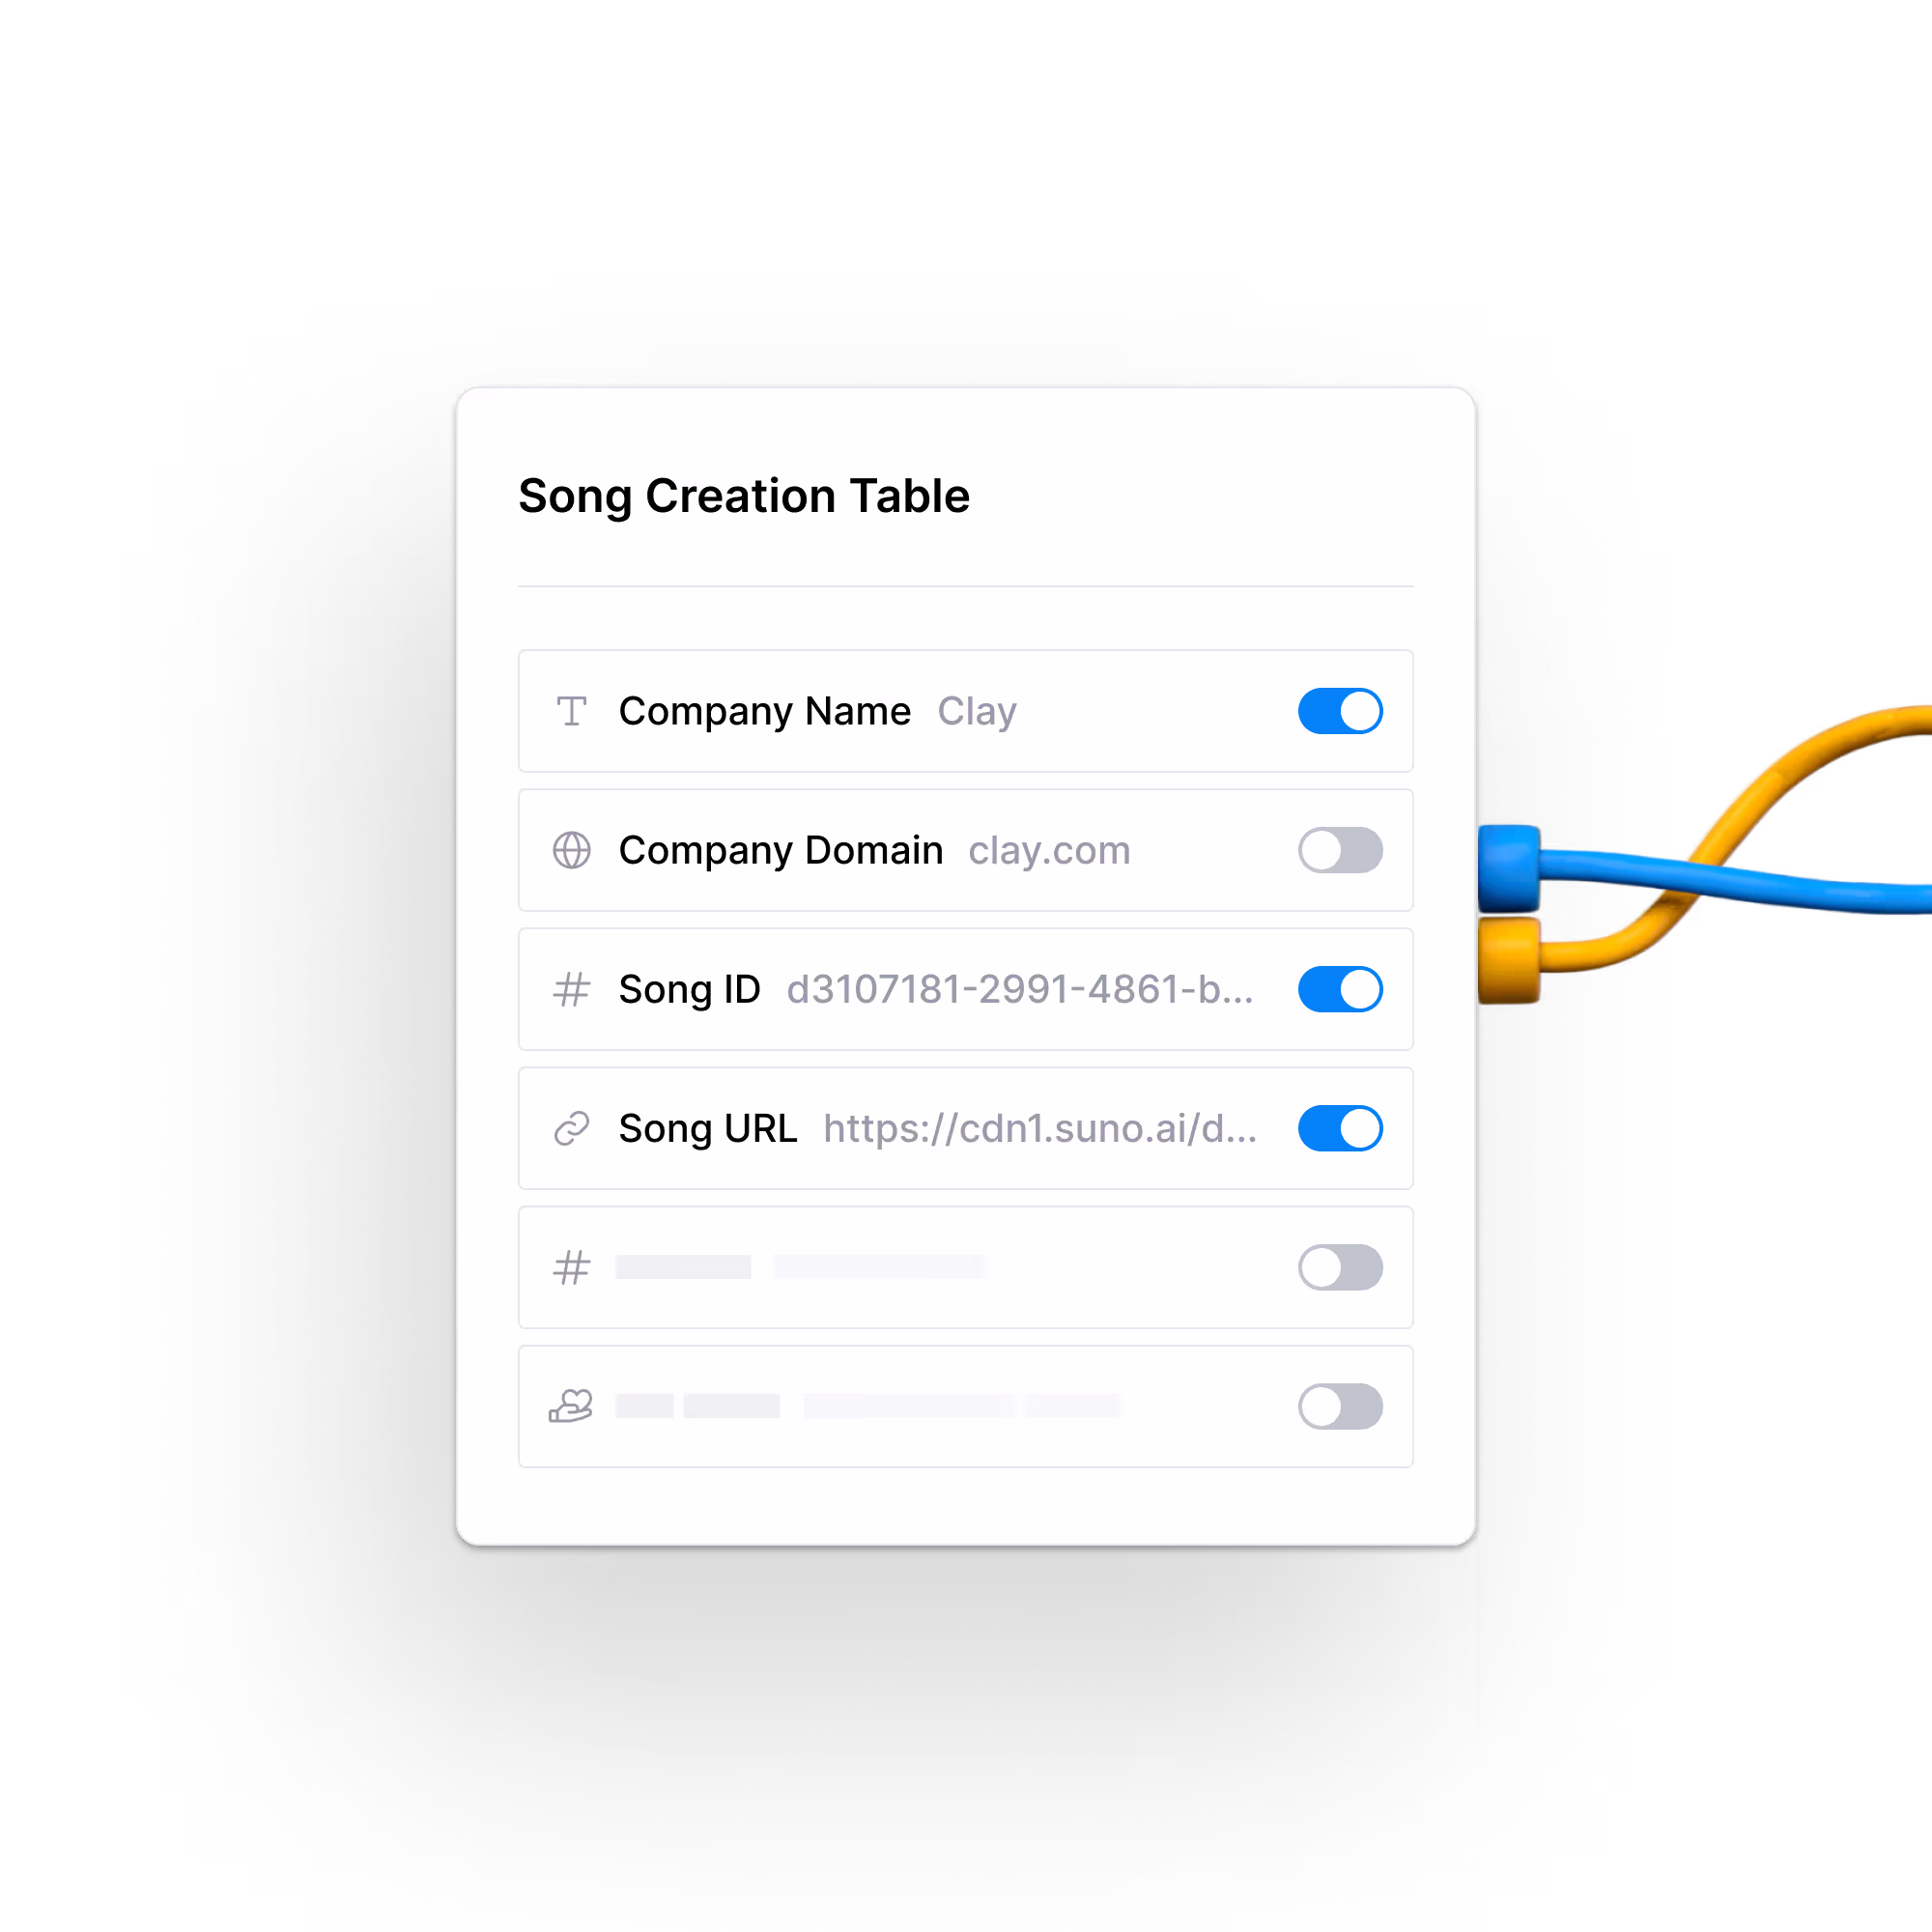Click the hash icon beside Song ID

pyautogui.click(x=571, y=989)
